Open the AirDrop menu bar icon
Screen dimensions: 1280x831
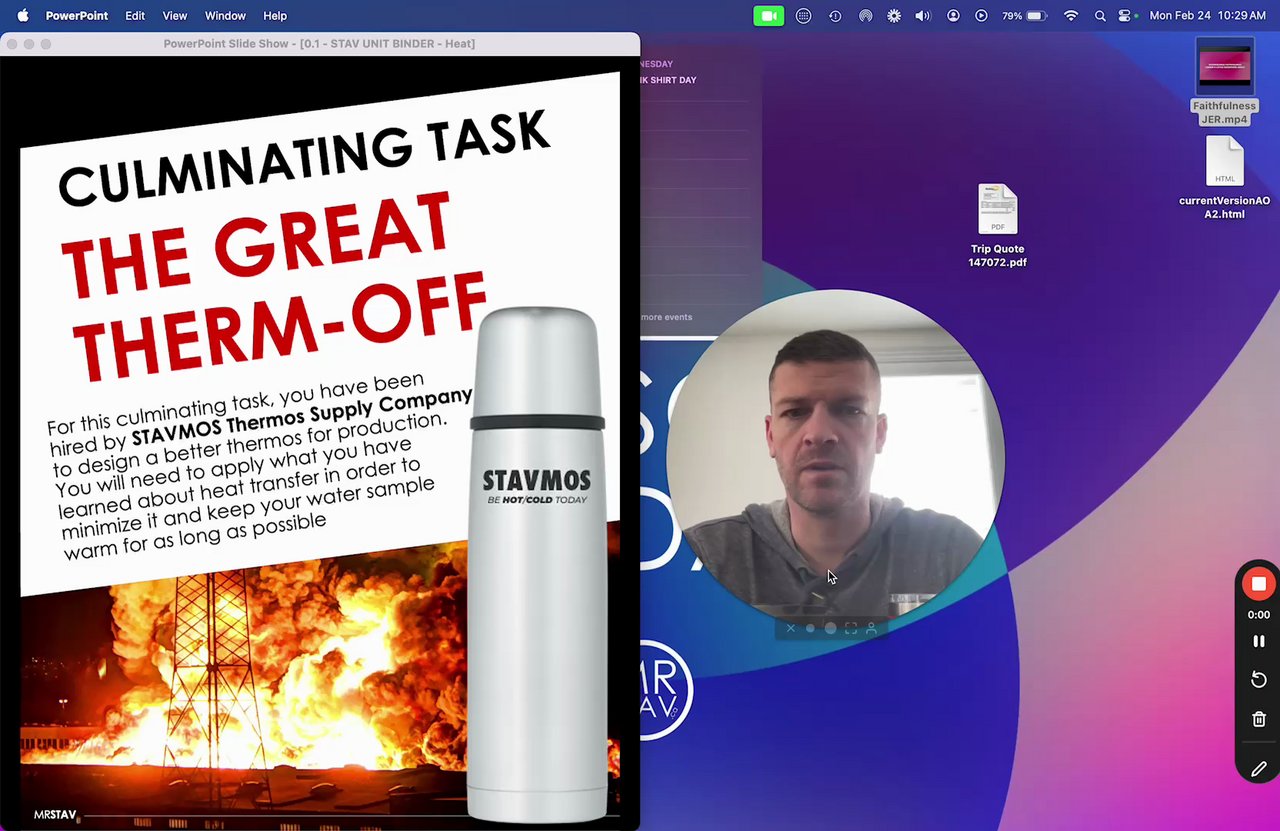865,16
